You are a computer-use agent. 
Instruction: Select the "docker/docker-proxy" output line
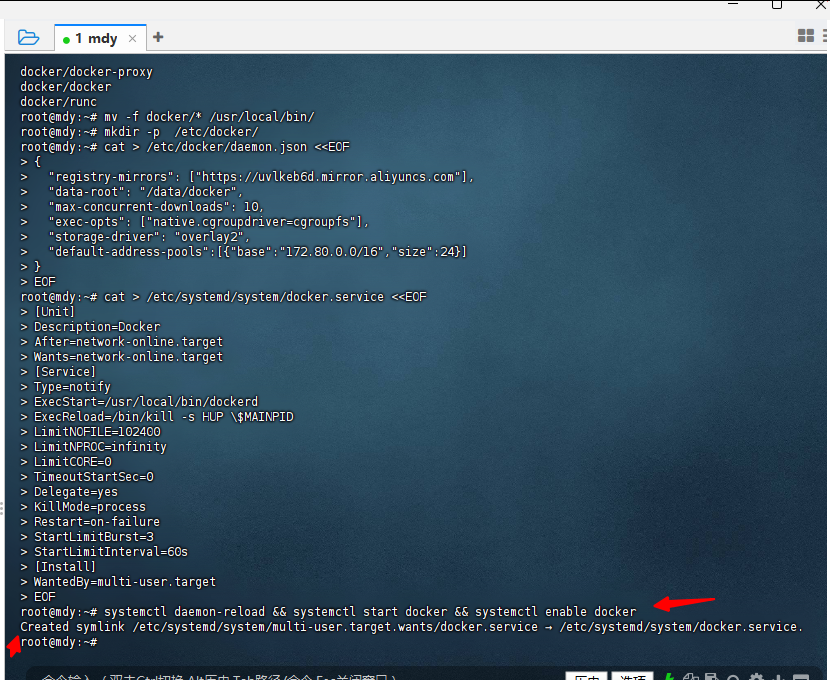pos(86,72)
